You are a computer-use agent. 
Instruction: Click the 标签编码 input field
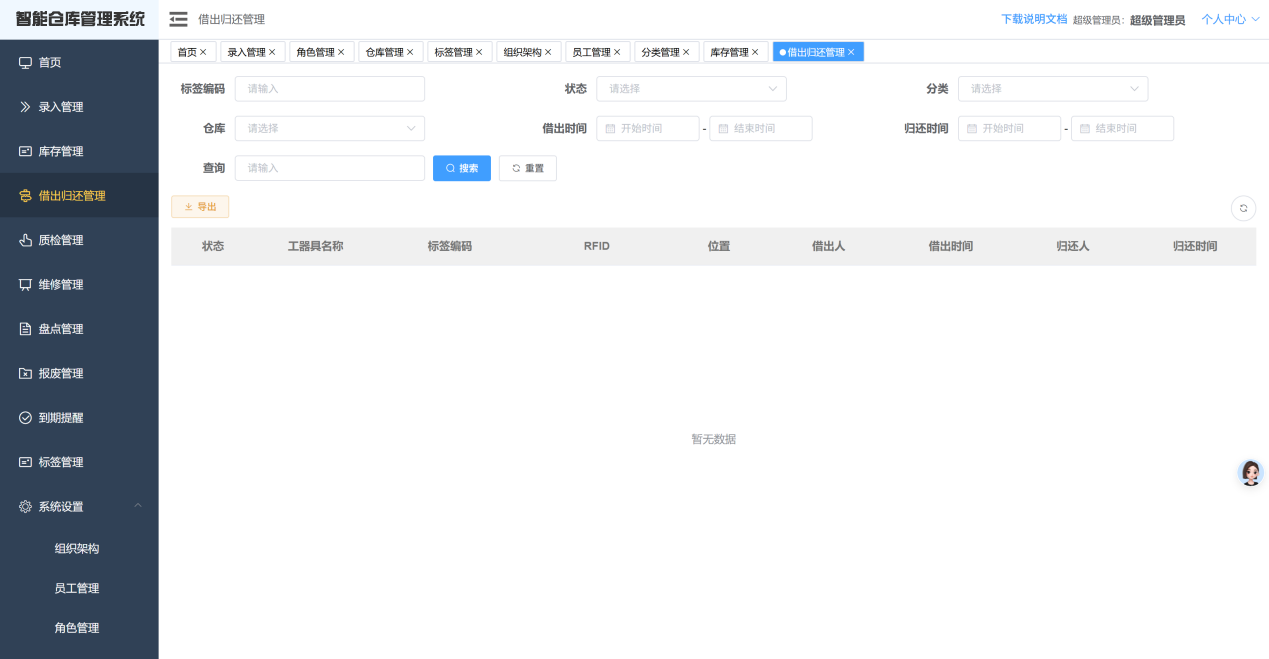pos(329,88)
